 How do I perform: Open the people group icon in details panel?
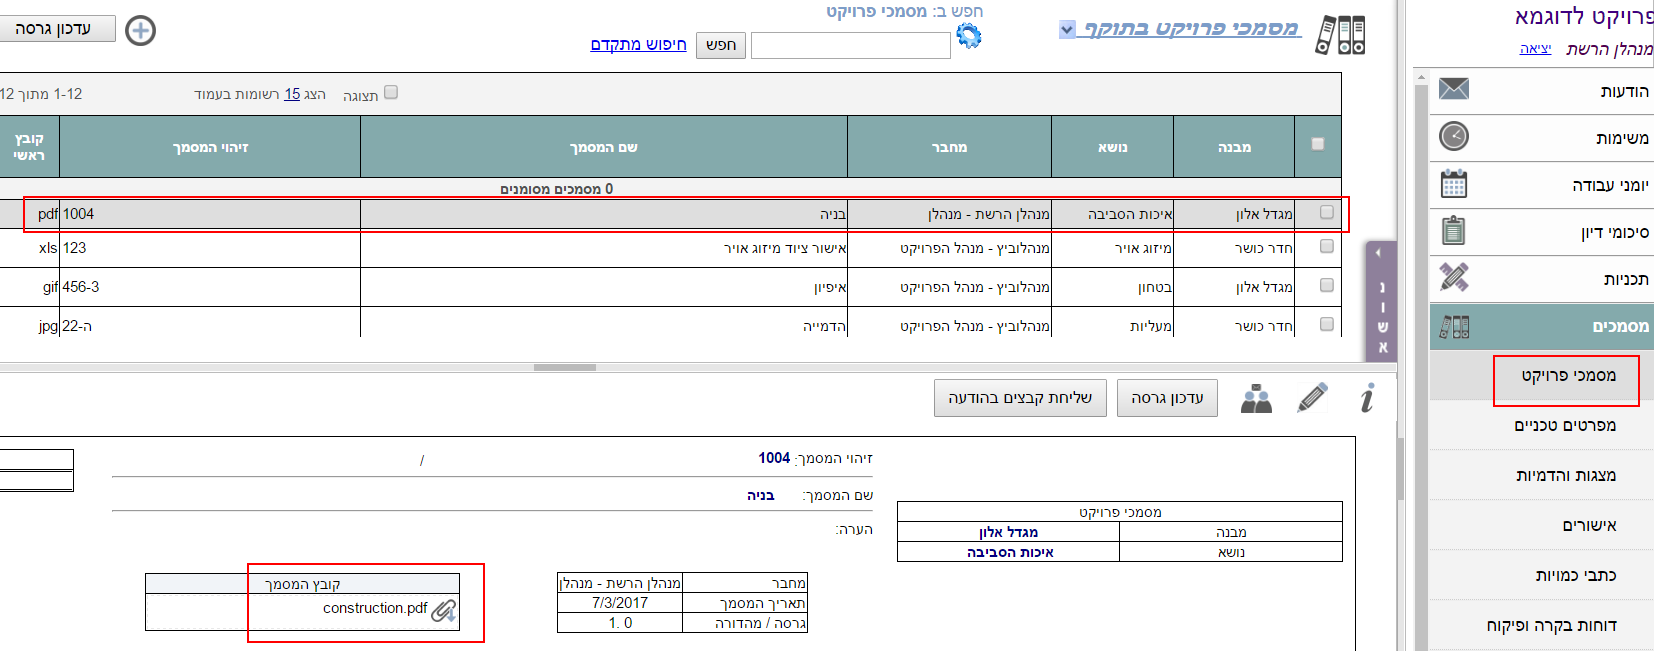tap(1256, 398)
